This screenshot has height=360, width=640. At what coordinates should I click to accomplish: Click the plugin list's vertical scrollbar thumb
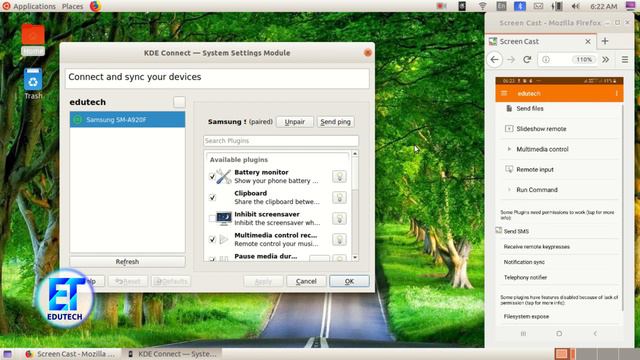[x=355, y=173]
